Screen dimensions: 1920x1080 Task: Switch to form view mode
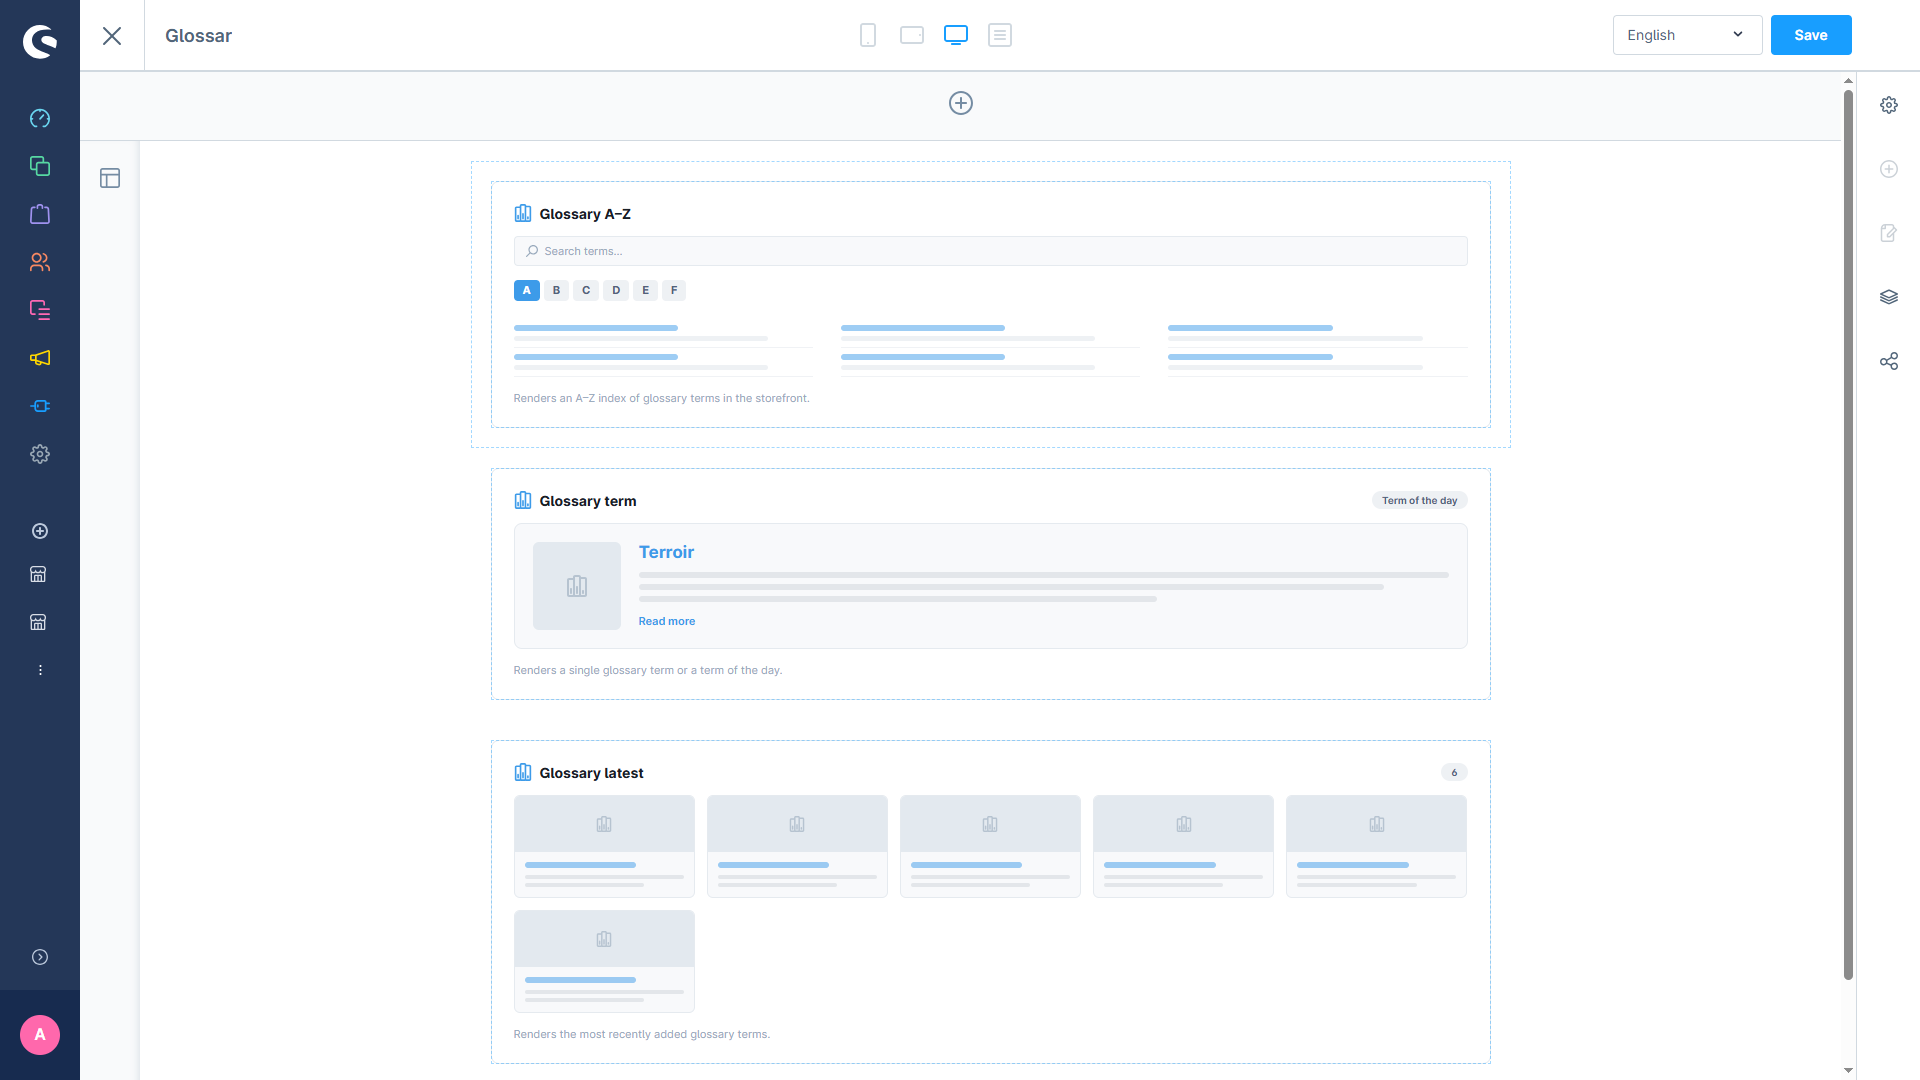click(x=1000, y=35)
